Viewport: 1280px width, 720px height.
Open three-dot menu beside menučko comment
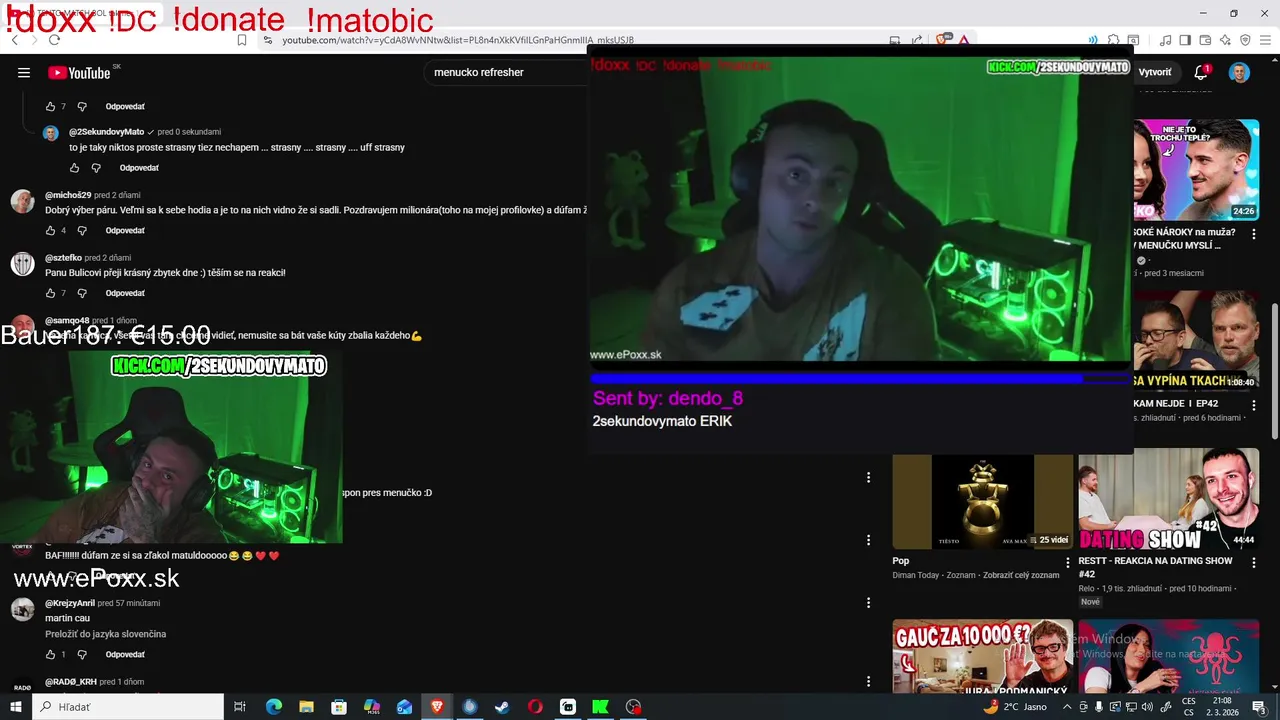tap(868, 477)
